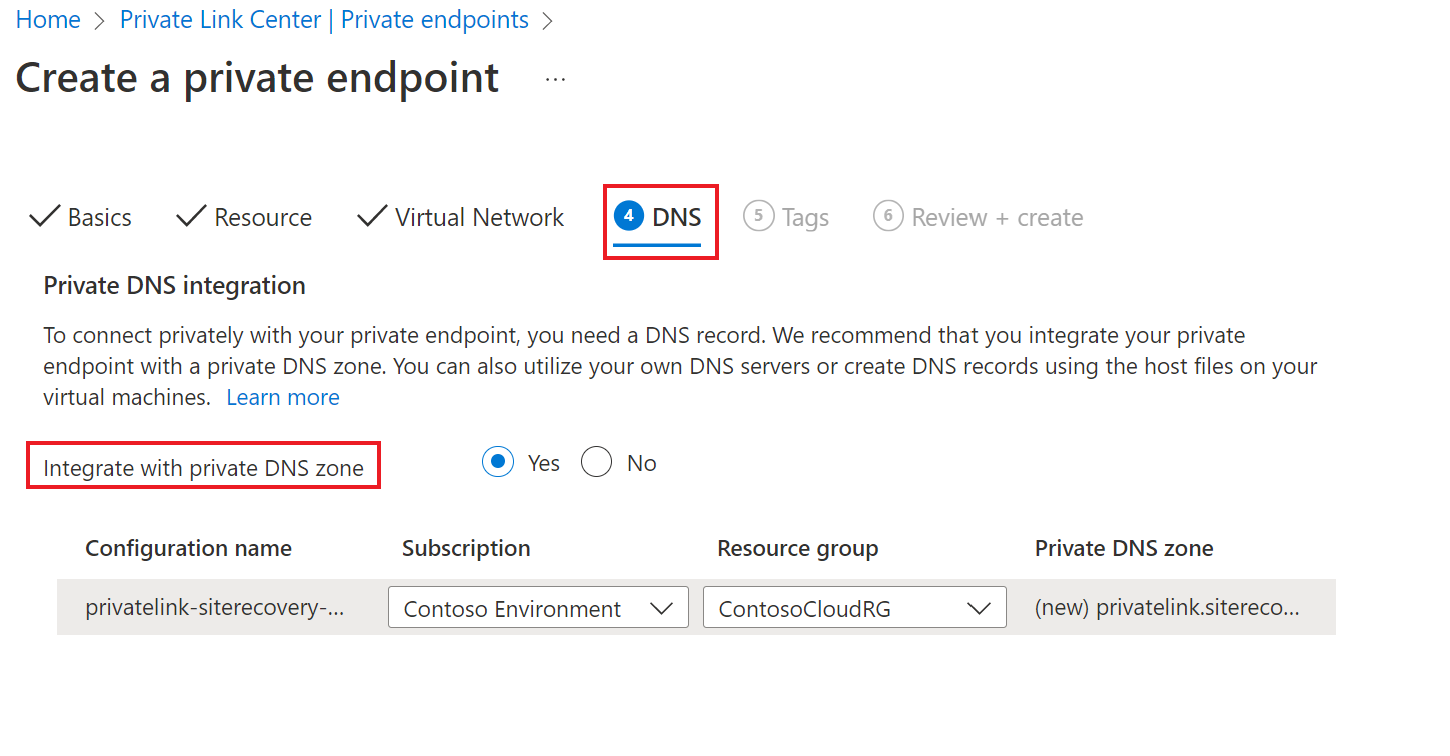The height and width of the screenshot is (756, 1450).
Task: Select the No radio button
Action: pyautogui.click(x=597, y=461)
